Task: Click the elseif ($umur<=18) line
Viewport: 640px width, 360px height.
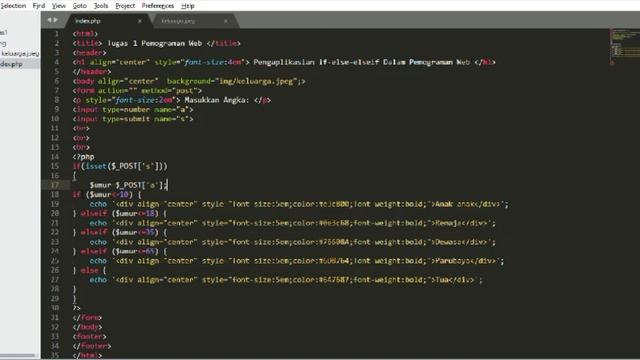Action: click(120, 213)
